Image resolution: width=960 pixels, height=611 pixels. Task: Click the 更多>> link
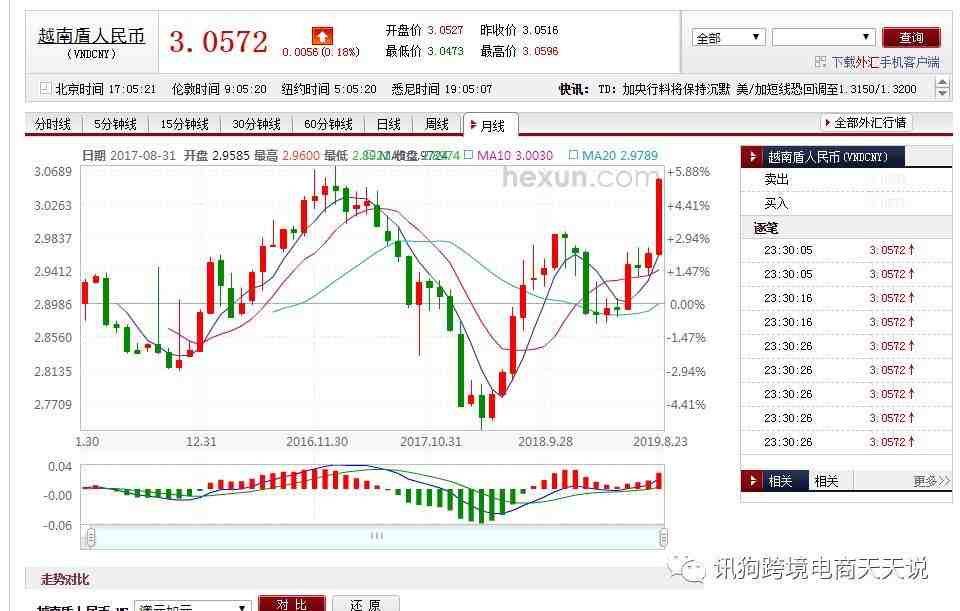[x=931, y=481]
